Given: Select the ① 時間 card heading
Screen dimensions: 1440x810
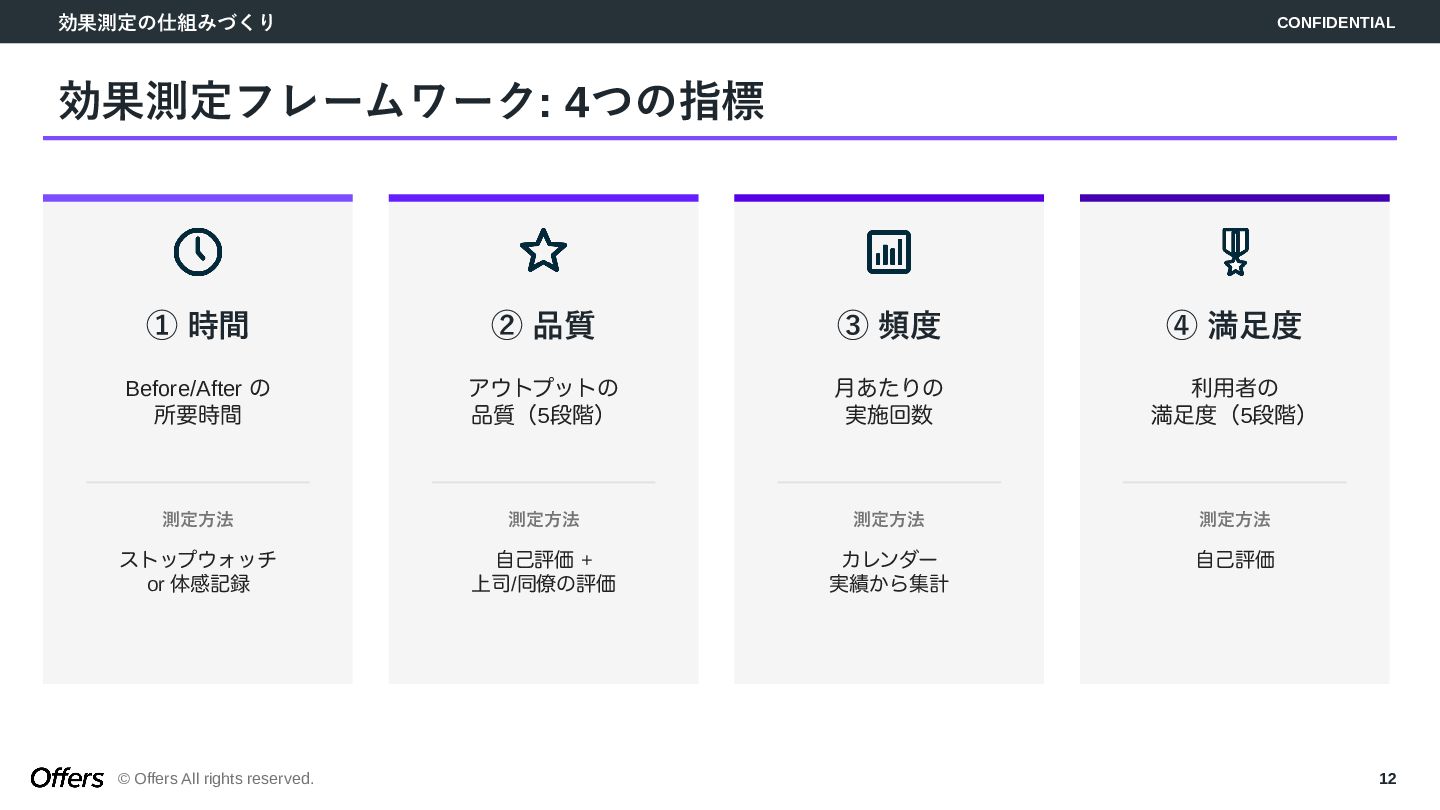Looking at the screenshot, I should point(198,326).
